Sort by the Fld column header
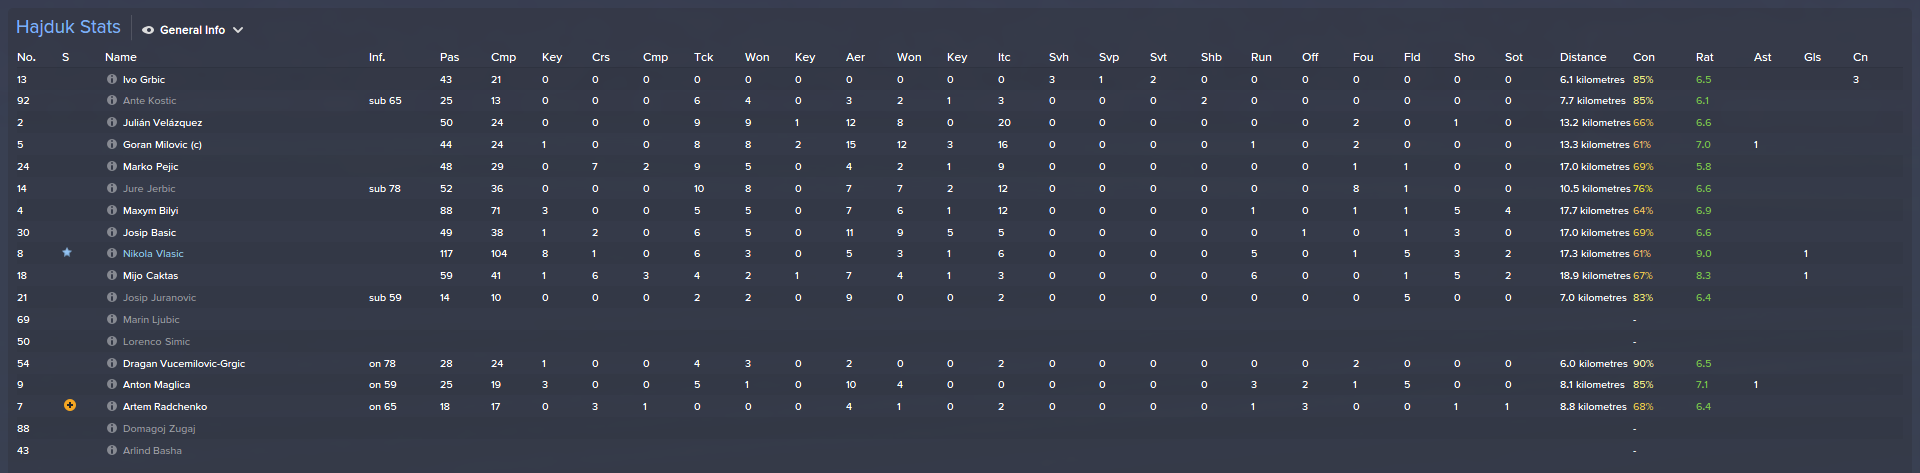This screenshot has width=1920, height=473. (1412, 57)
